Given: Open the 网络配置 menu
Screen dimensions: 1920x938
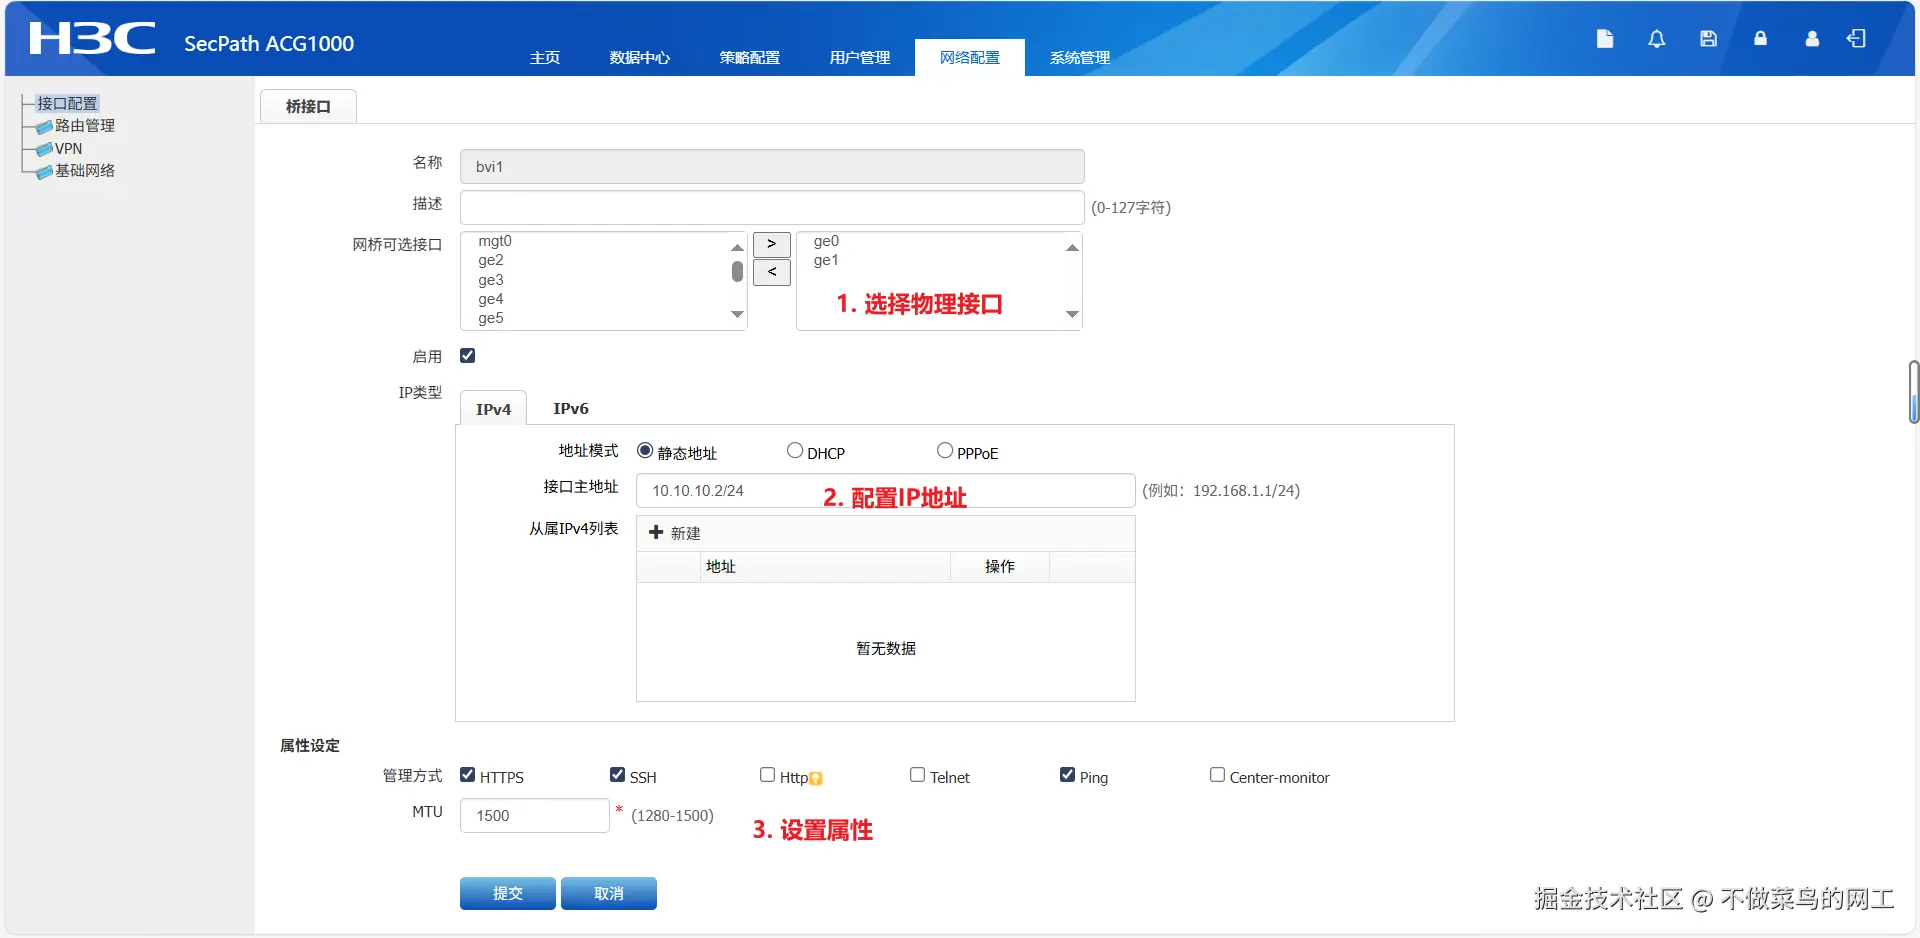Looking at the screenshot, I should 970,57.
